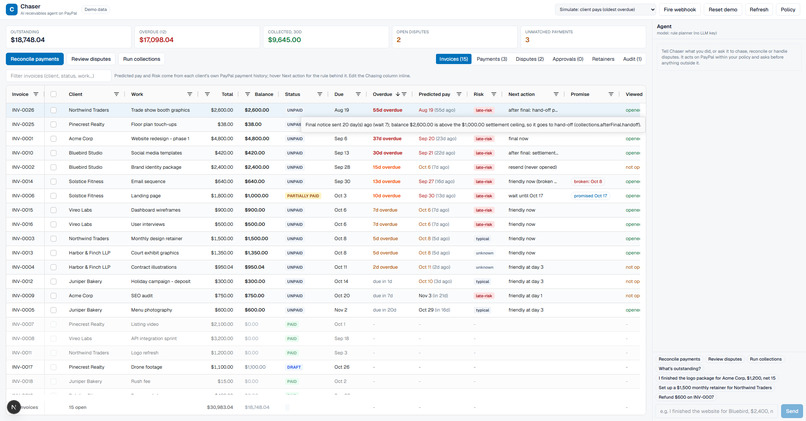Check the INV-0006 Landing page checkbox
Viewport: 806px width, 421px height.
(x=53, y=196)
